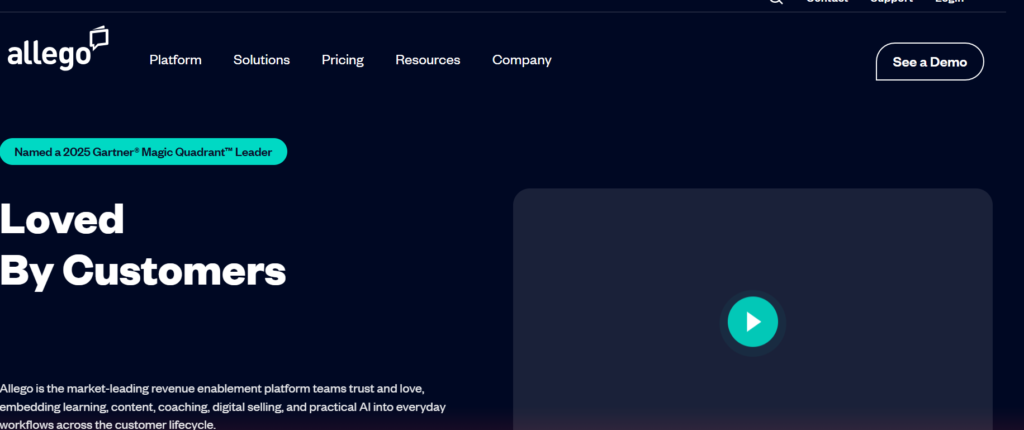Open search via the magnifier icon
The image size is (1024, 430).
776,2
